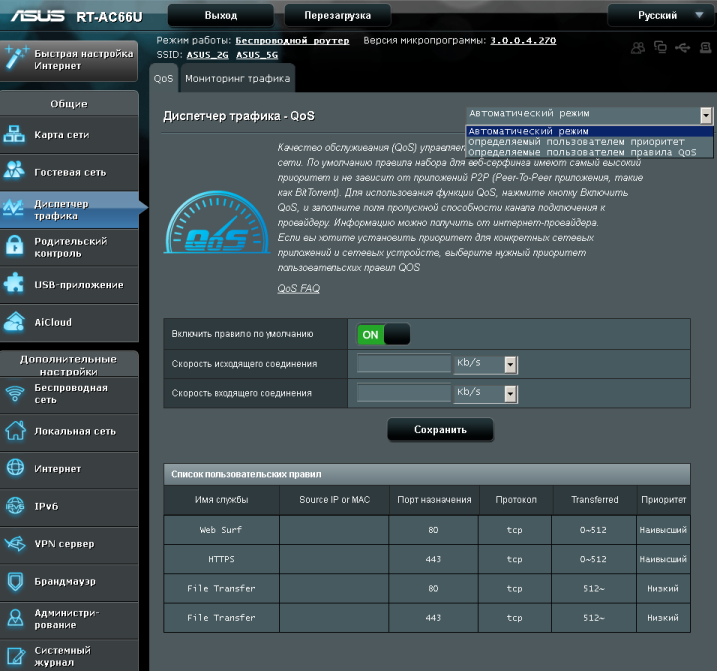Click the Приоритет column header
717x671 pixels.
[663, 500]
